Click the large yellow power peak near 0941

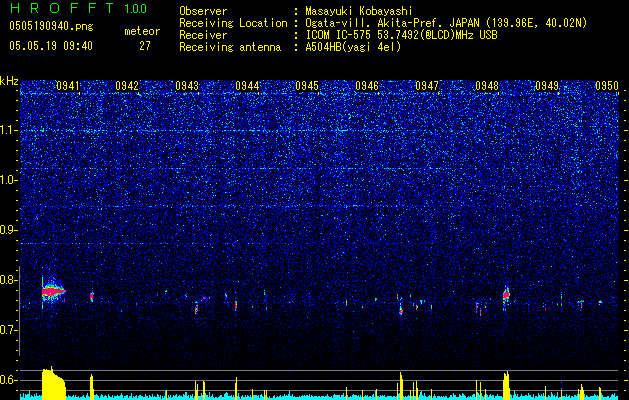(x=53, y=383)
